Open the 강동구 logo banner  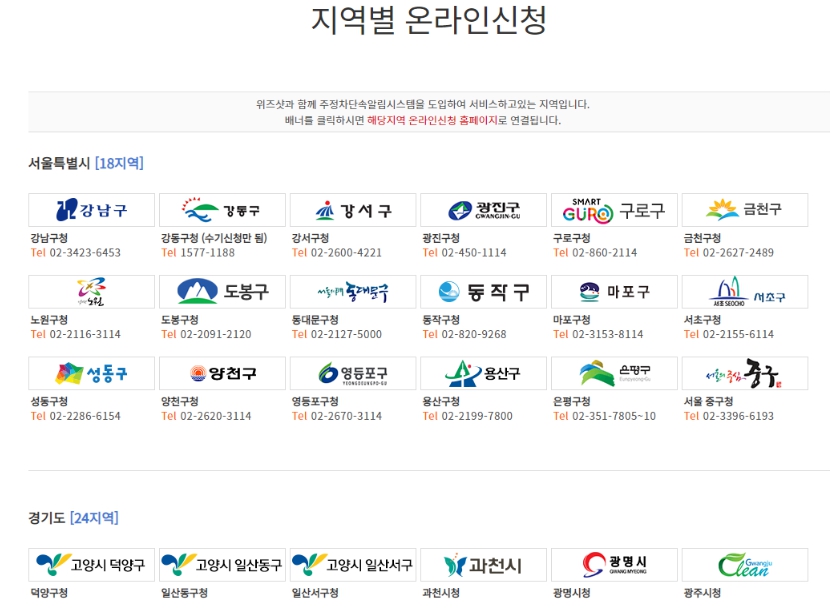(x=222, y=210)
